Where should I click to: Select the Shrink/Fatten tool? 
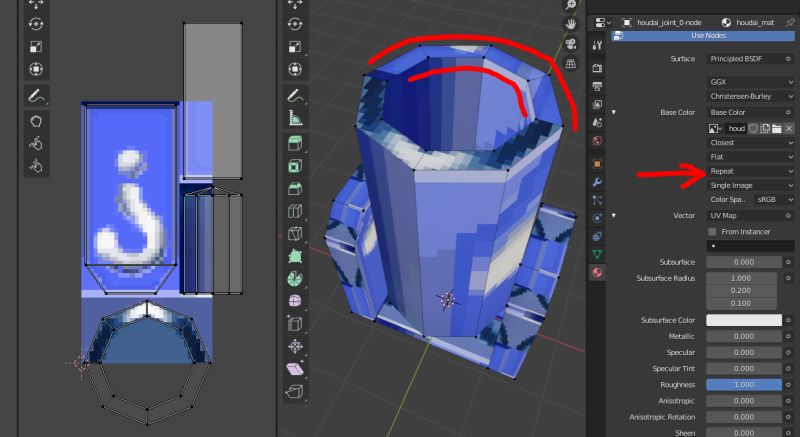tap(295, 347)
